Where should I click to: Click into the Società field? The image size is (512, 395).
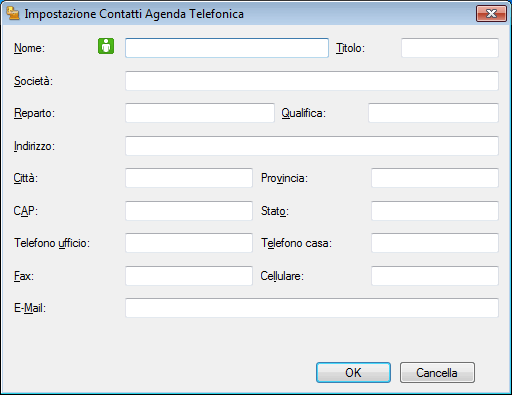(x=312, y=81)
